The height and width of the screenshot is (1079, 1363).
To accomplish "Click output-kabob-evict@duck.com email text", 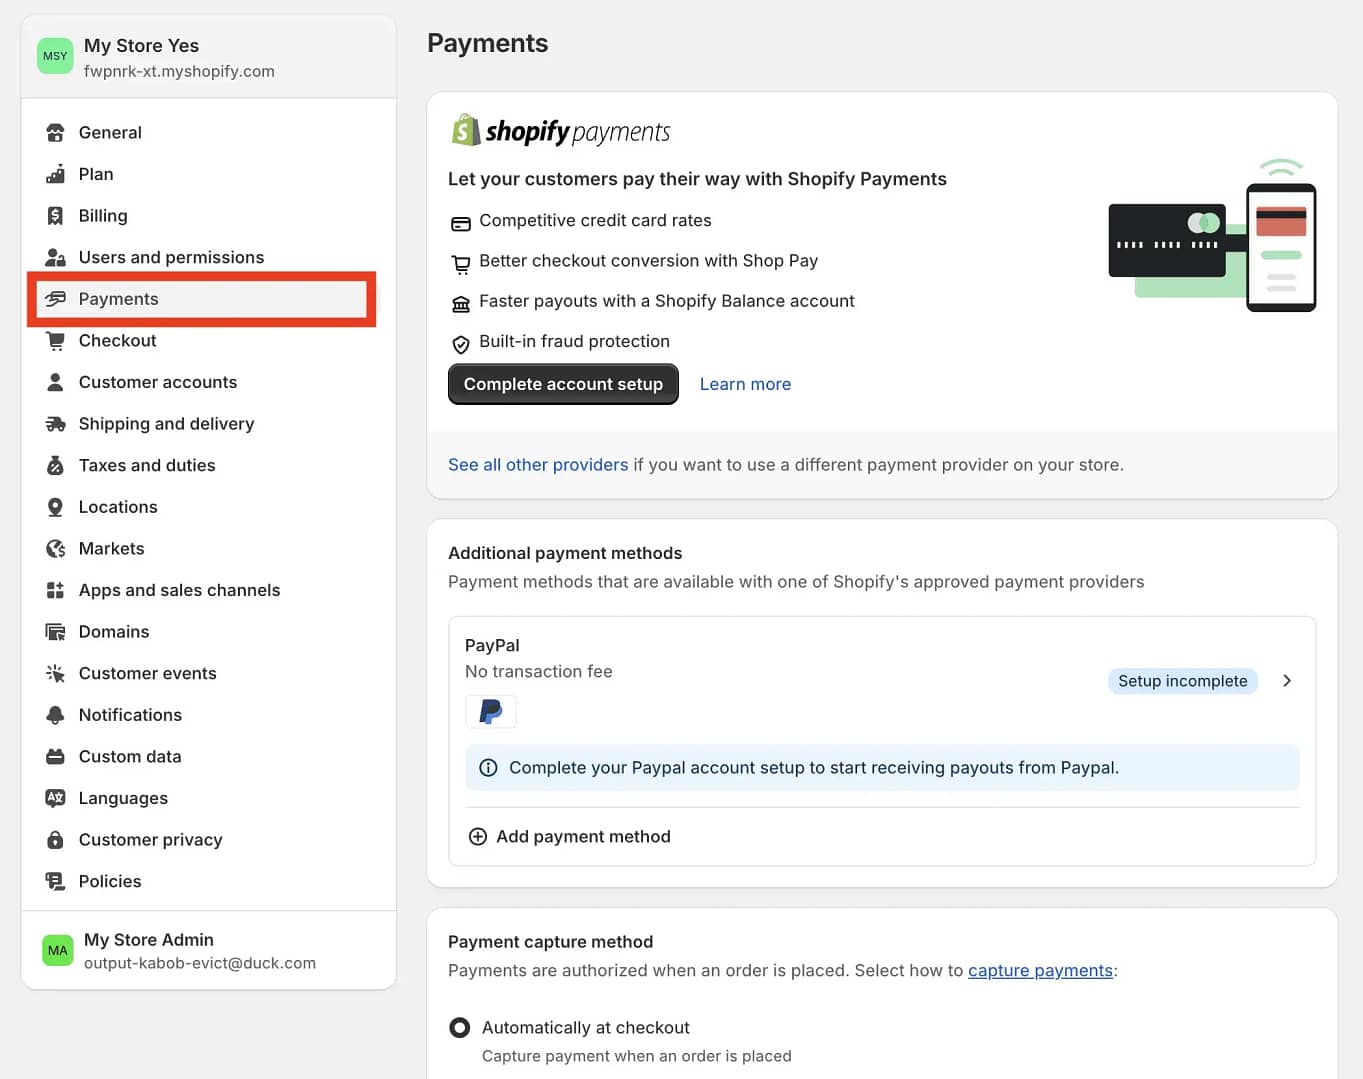I will click(200, 964).
